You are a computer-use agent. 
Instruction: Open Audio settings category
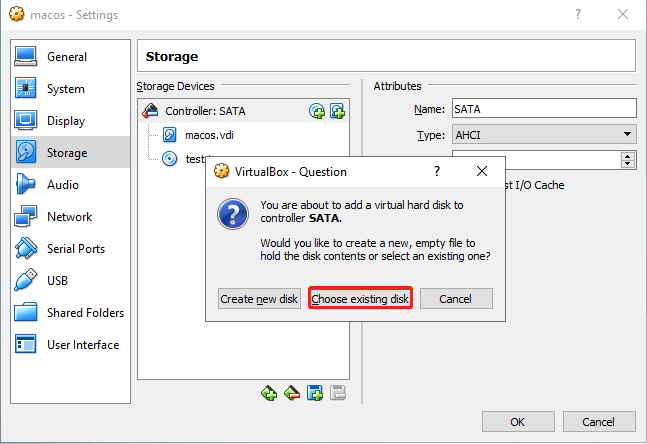tap(71, 184)
